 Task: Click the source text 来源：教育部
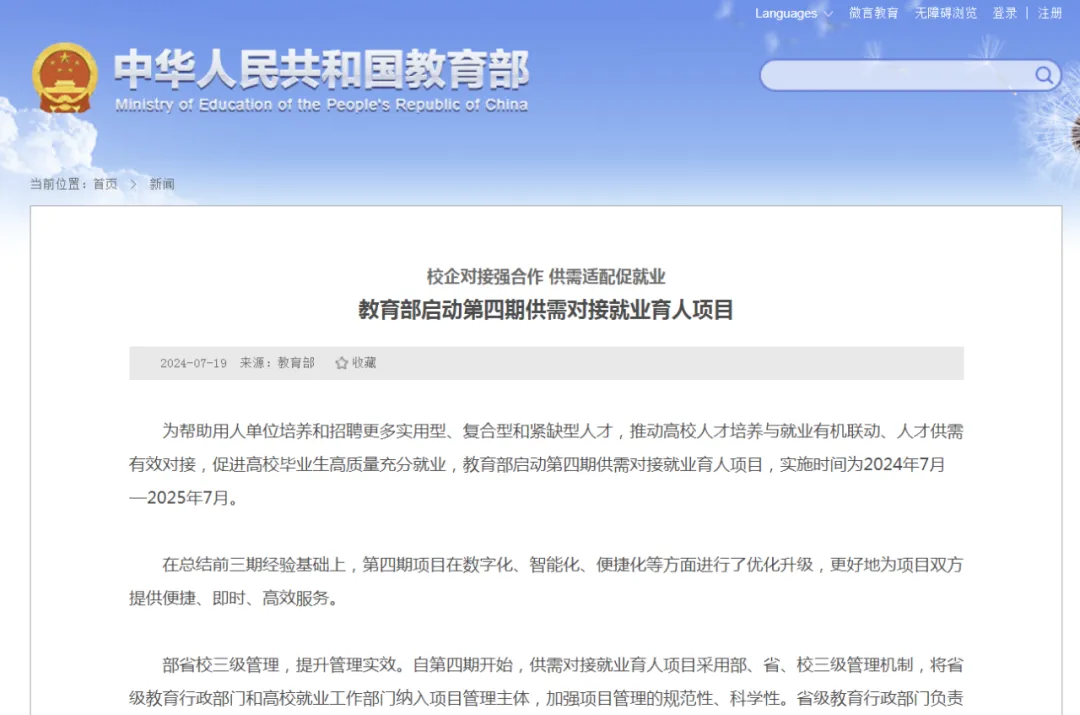coord(277,363)
